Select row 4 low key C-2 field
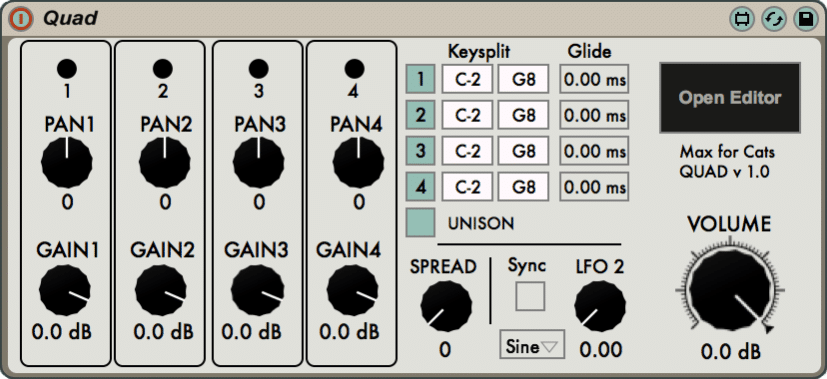Screen dimensions: 827x379 click(x=467, y=187)
